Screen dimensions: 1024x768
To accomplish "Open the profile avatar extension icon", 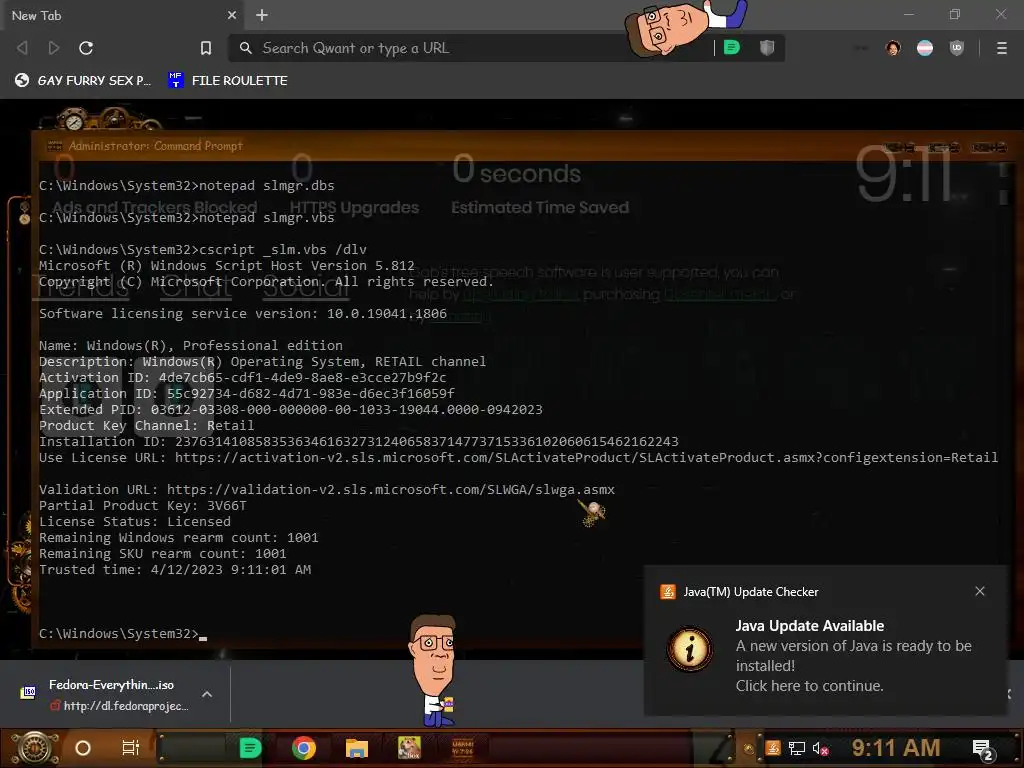I will pyautogui.click(x=893, y=48).
